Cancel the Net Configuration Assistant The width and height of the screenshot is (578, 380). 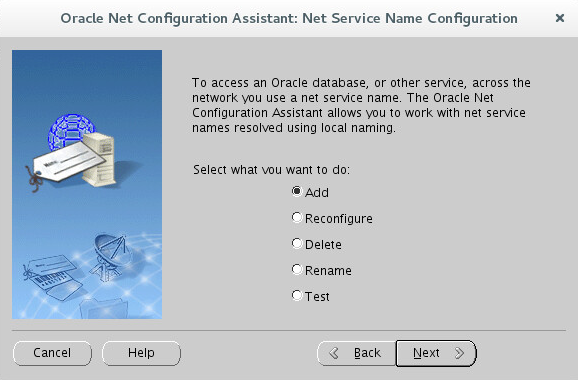52,353
